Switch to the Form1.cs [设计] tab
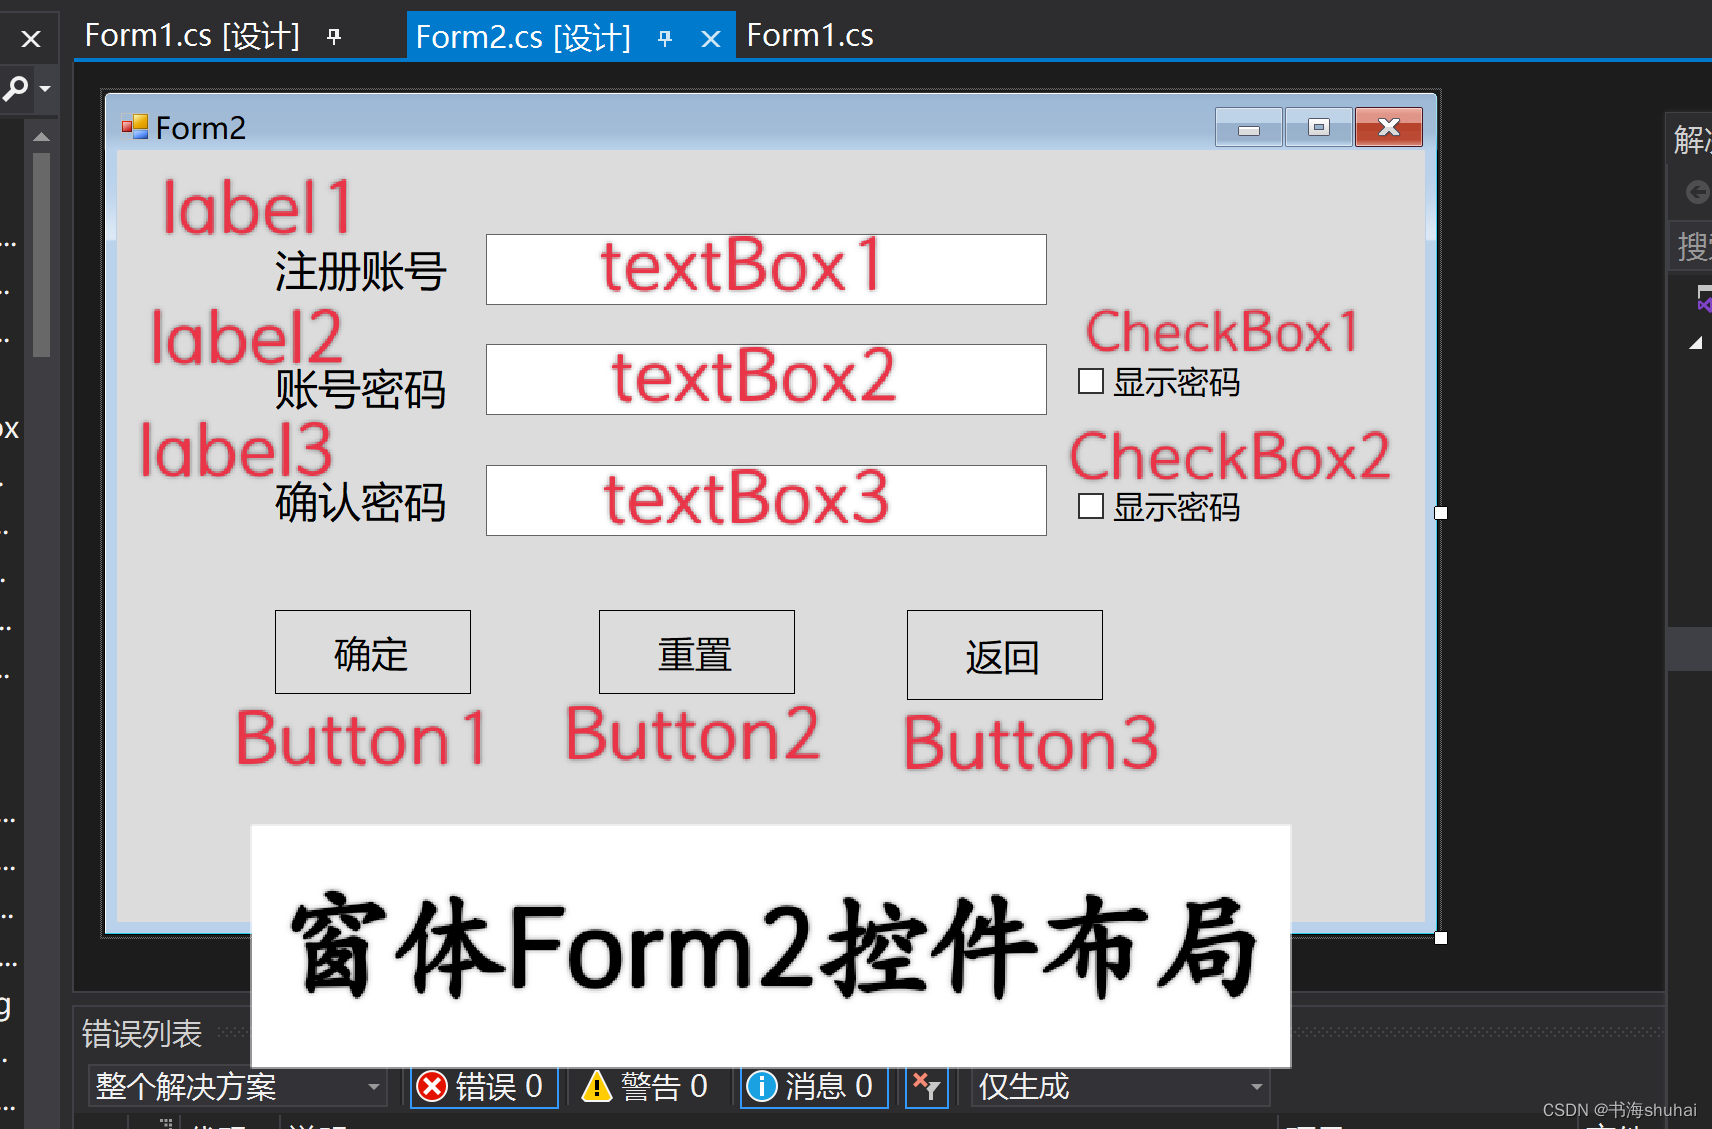Screen dimensions: 1712x1129 pyautogui.click(x=192, y=36)
